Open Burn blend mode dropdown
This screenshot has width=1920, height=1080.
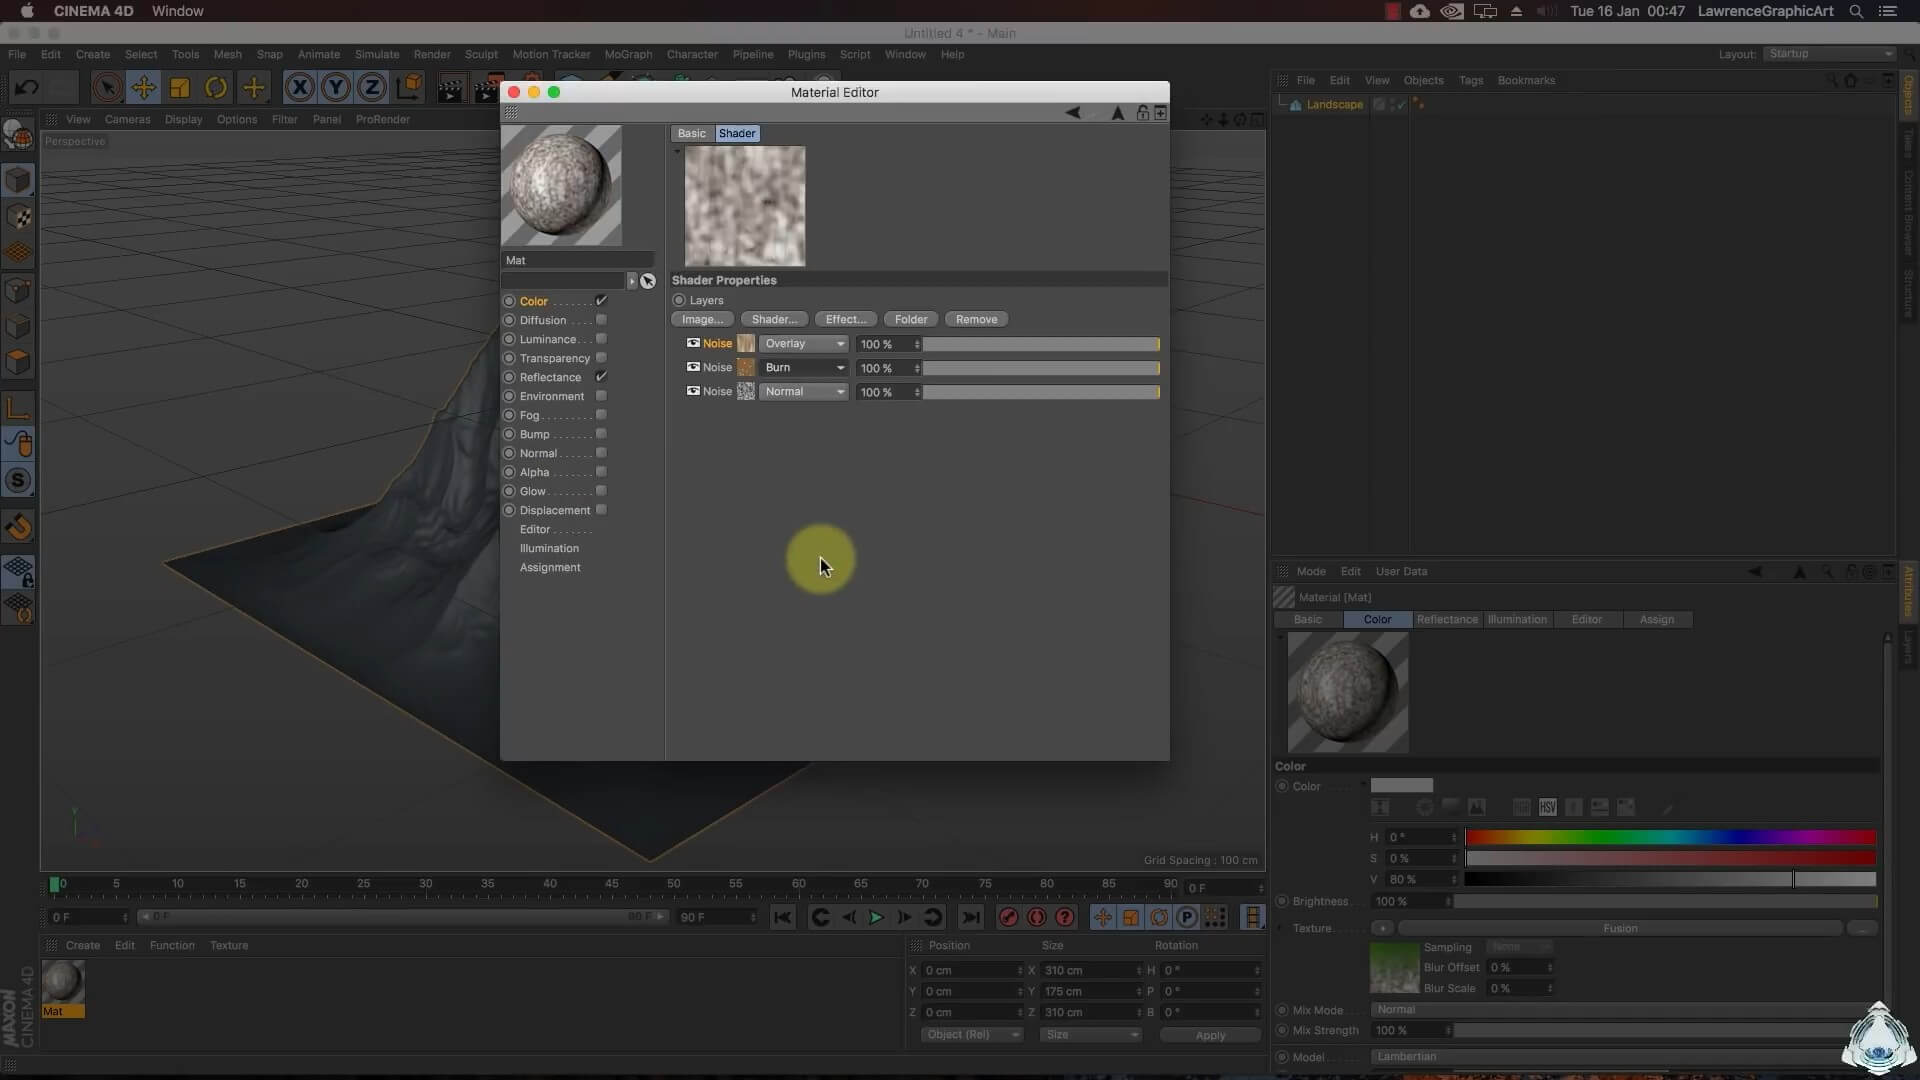click(804, 368)
